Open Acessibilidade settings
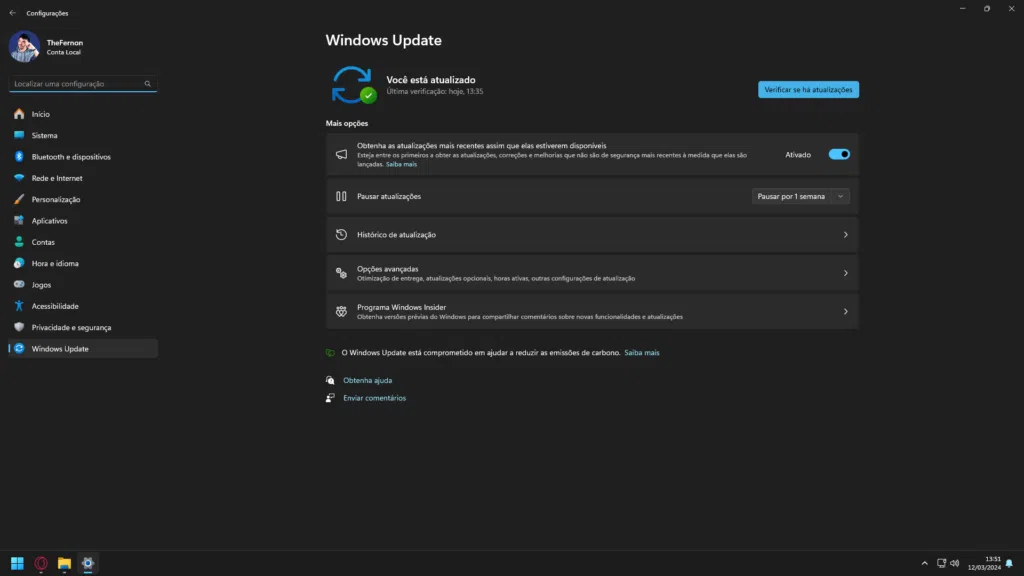This screenshot has height=576, width=1024. (x=55, y=305)
